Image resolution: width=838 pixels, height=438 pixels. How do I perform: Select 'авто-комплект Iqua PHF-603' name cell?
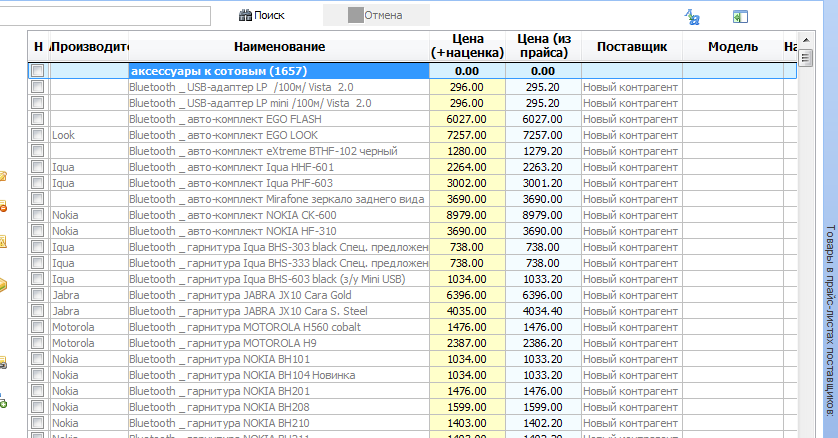[x=279, y=183]
